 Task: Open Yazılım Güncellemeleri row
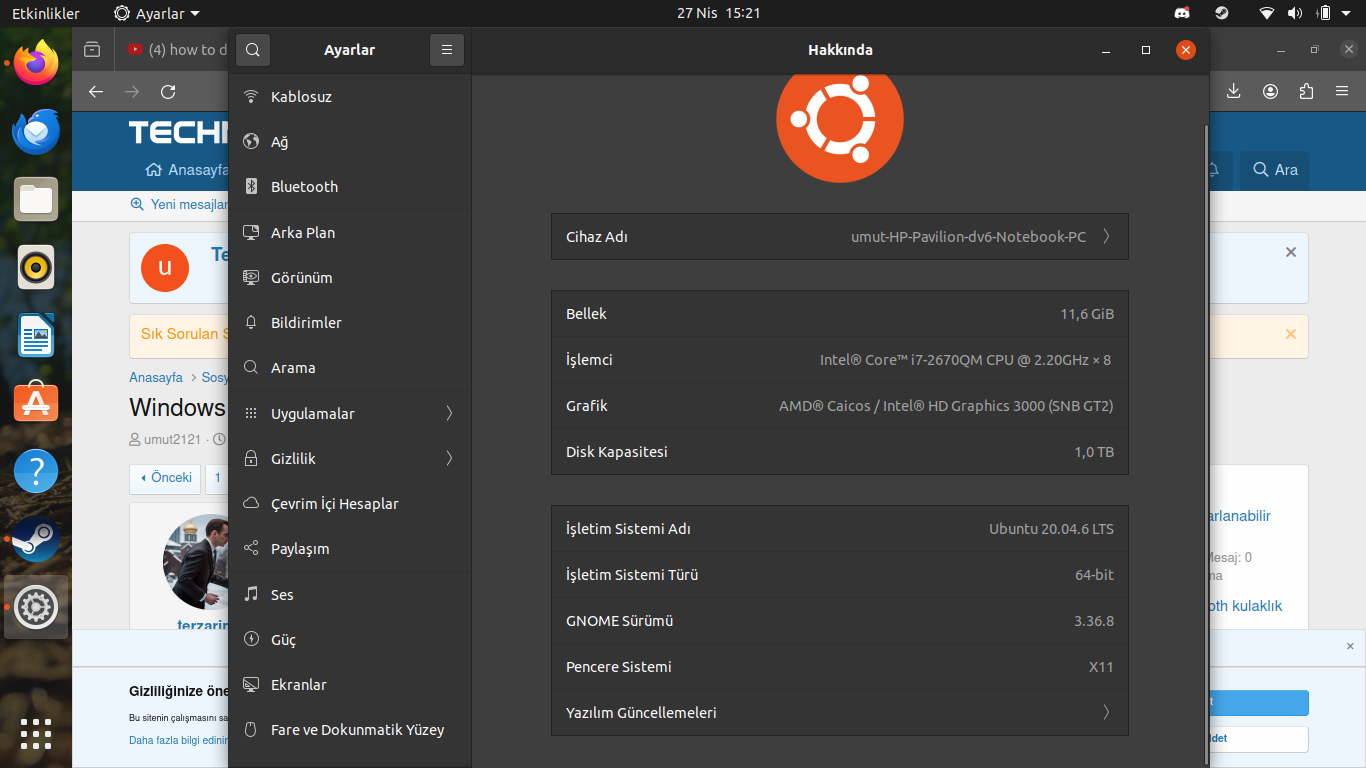click(x=839, y=713)
